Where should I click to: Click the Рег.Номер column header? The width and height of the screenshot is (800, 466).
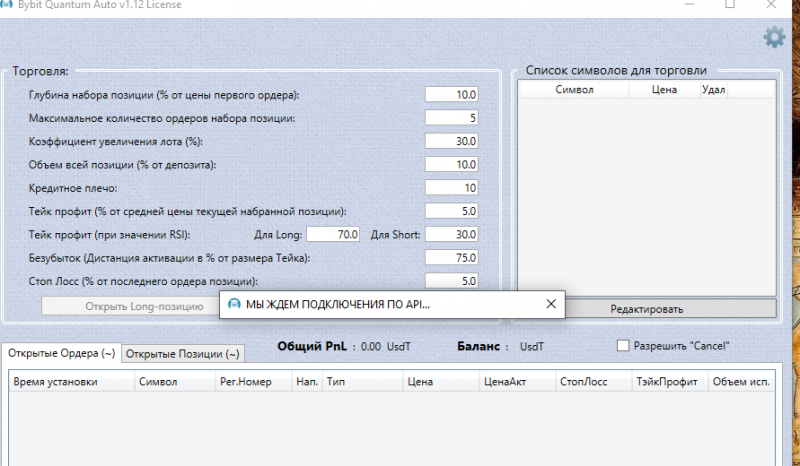pos(254,382)
